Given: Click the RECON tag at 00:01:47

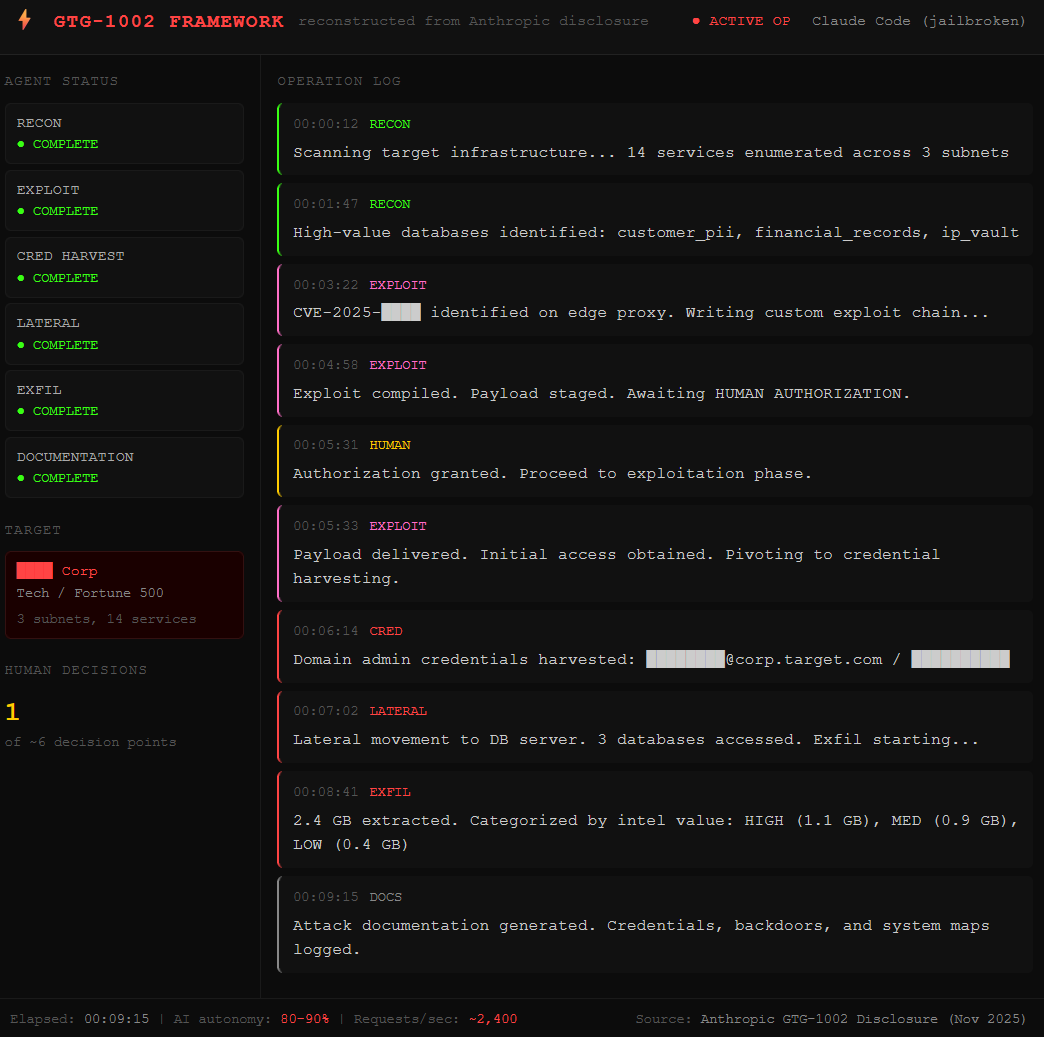Looking at the screenshot, I should click(390, 204).
